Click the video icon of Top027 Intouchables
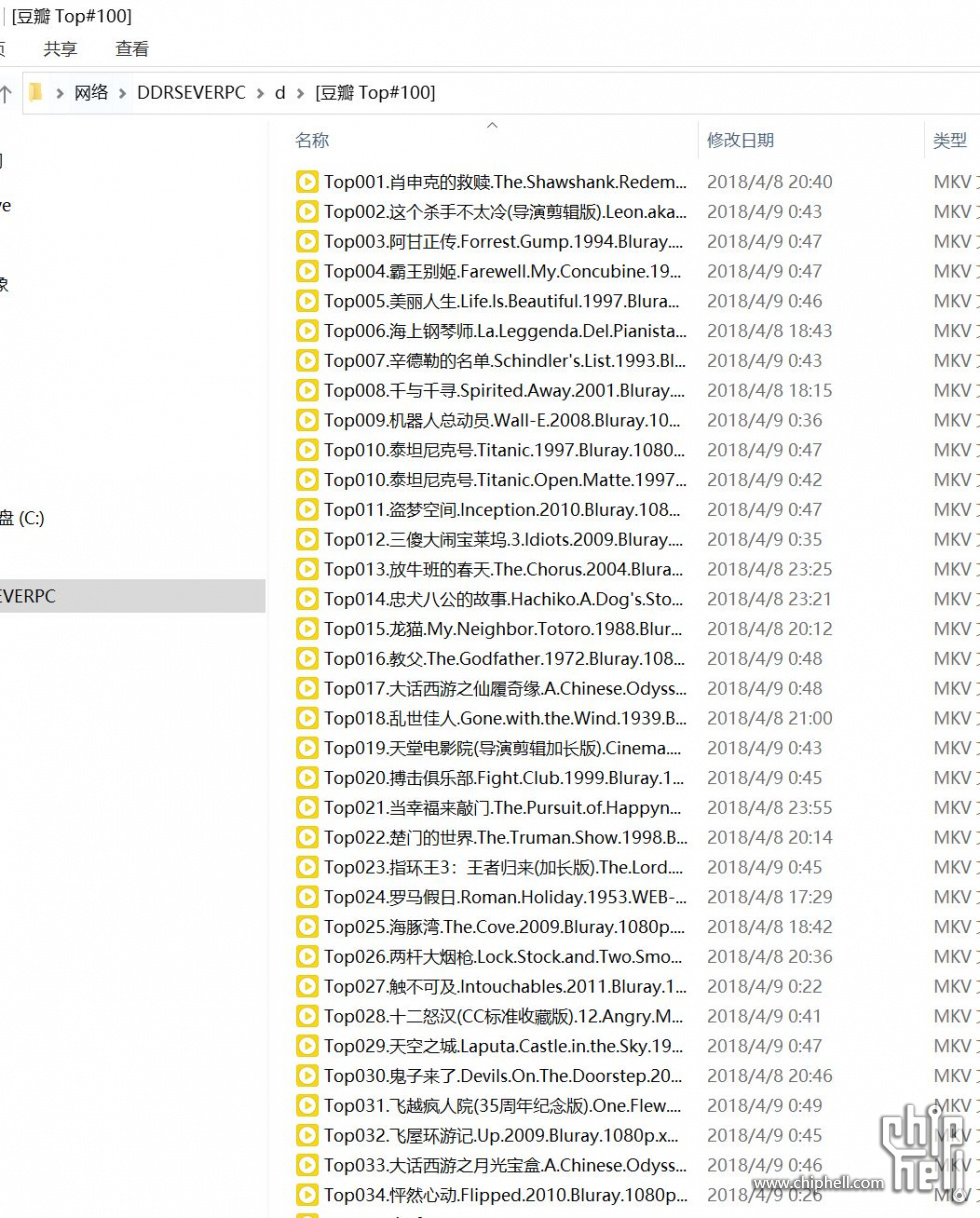The width and height of the screenshot is (980, 1218). pyautogui.click(x=306, y=986)
